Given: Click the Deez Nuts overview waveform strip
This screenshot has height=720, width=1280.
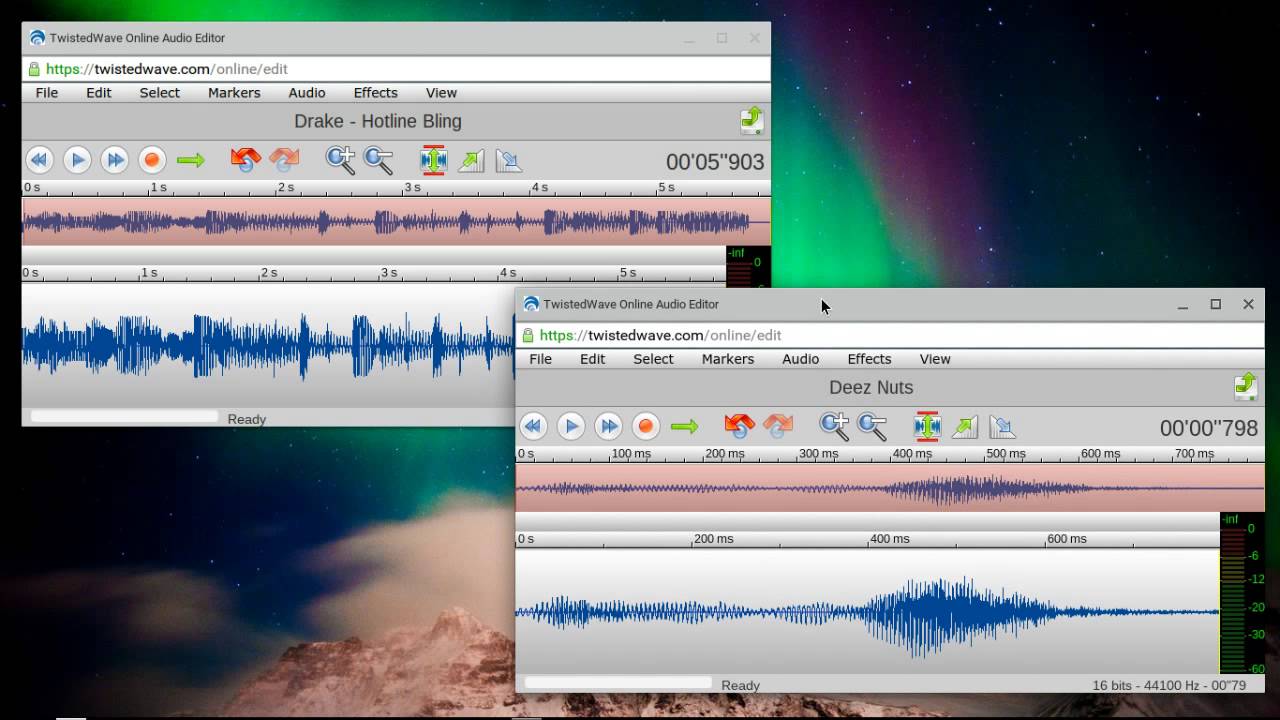Looking at the screenshot, I should click(x=890, y=487).
